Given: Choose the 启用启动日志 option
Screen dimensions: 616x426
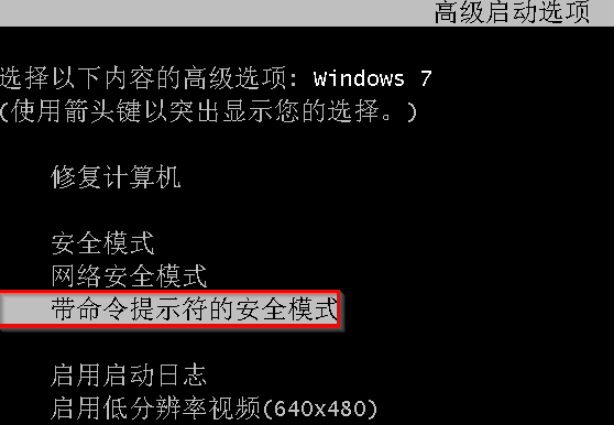Looking at the screenshot, I should 129,375.
